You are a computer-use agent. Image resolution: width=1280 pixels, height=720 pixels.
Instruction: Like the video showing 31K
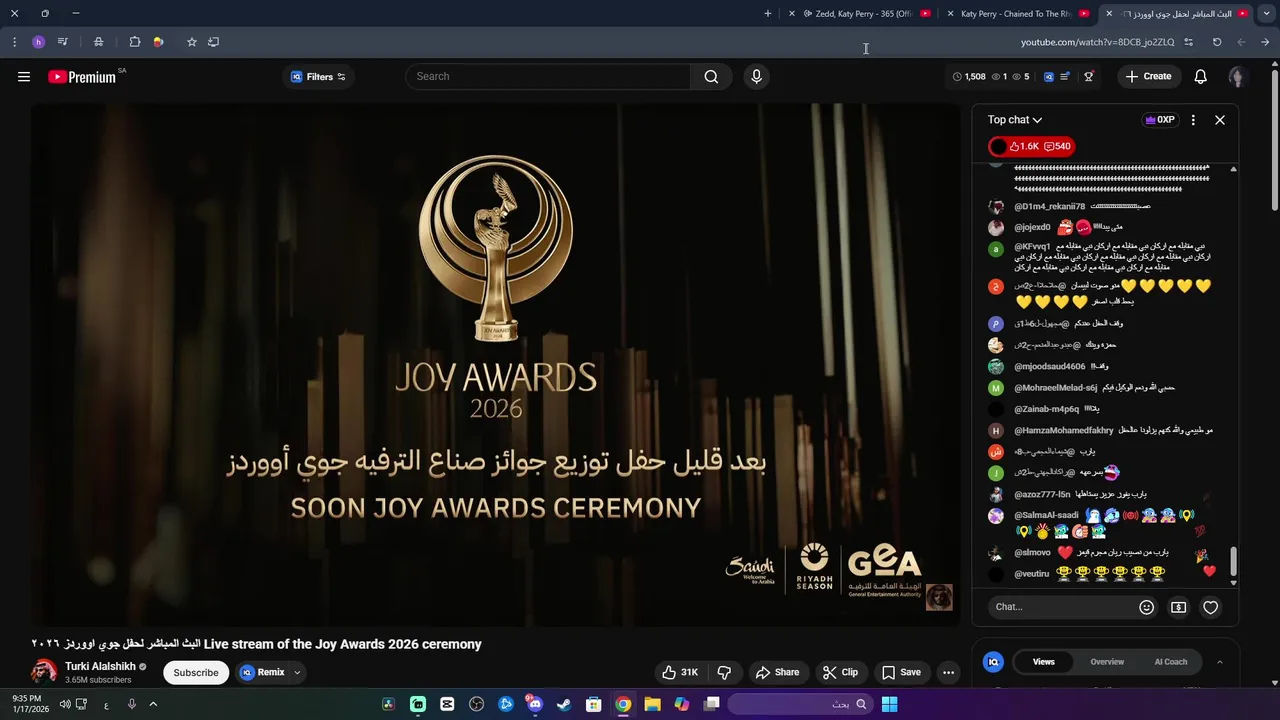pos(679,672)
